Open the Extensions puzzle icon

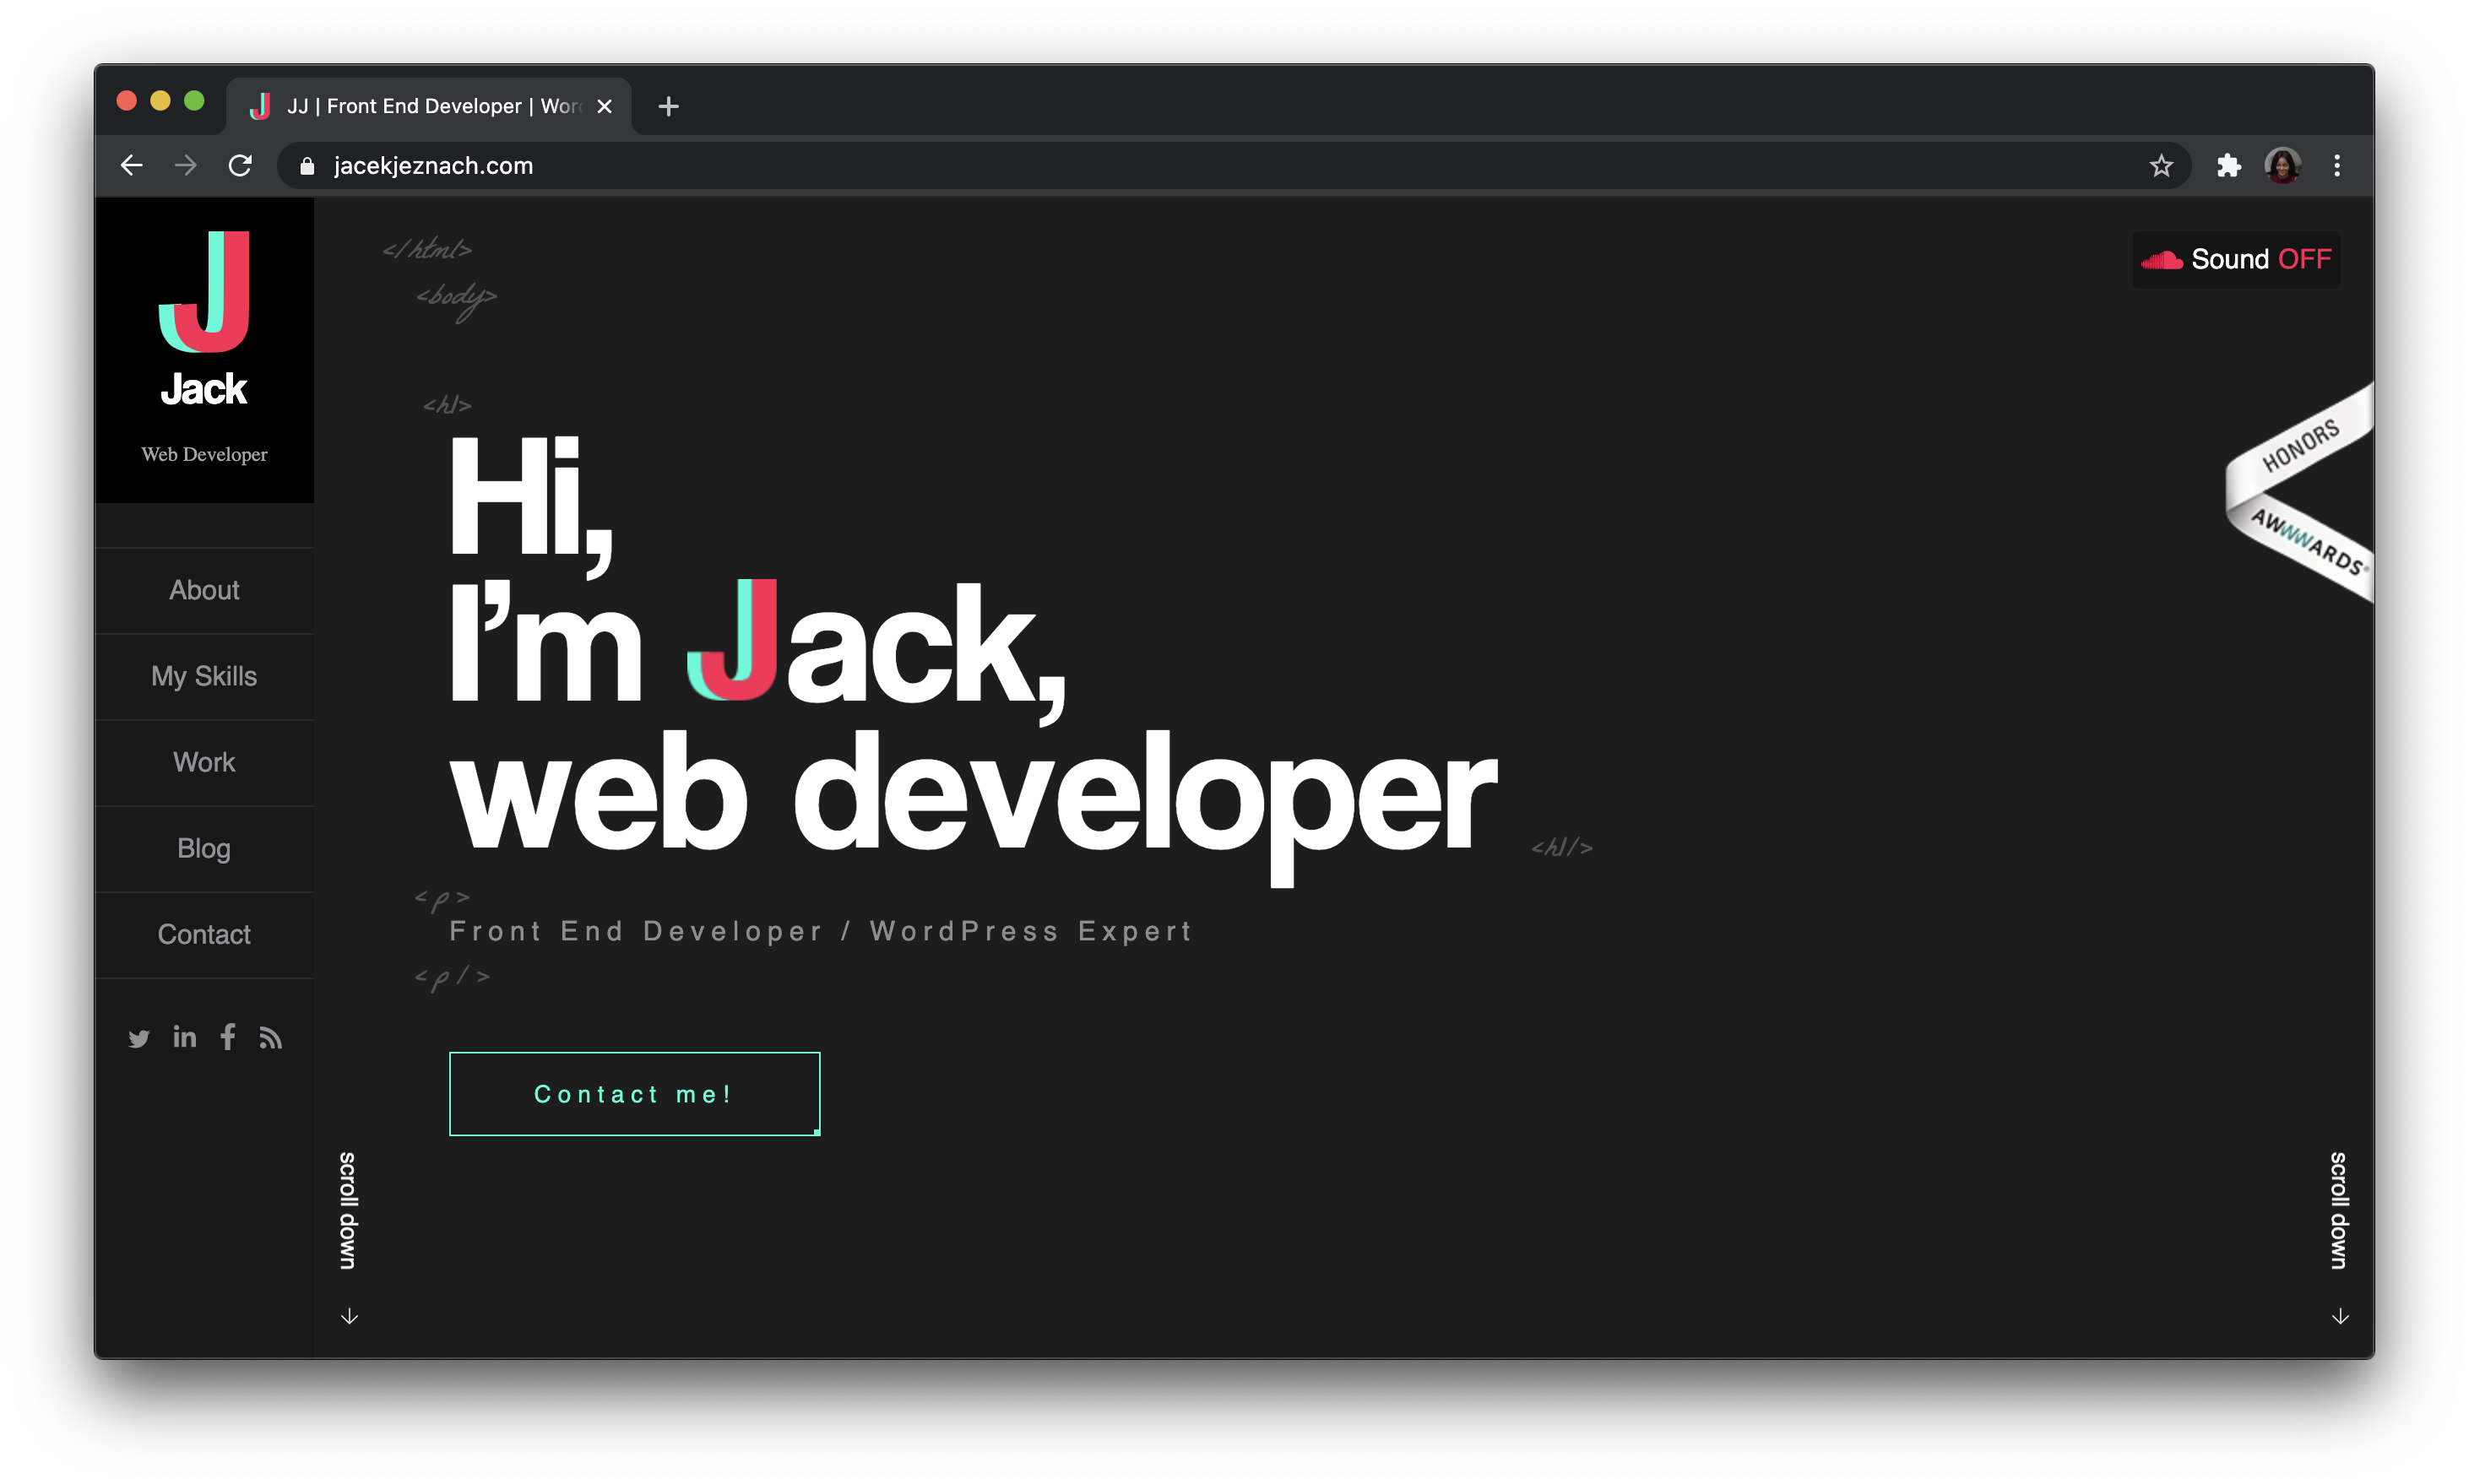pyautogui.click(x=2229, y=165)
